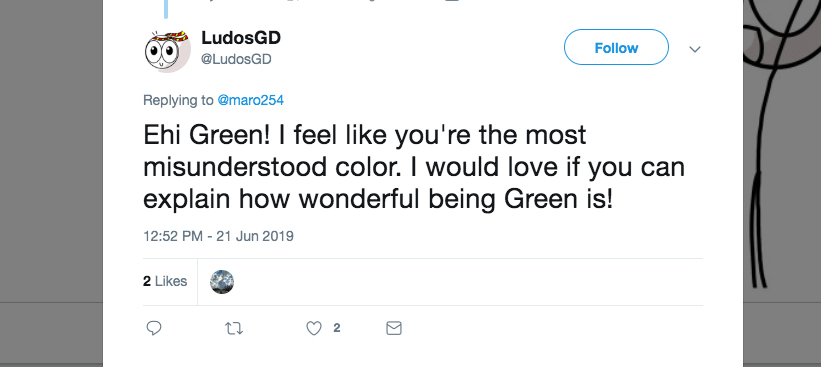Click the line 'explain how wonderful being Green is!'
Viewport: 821px width, 367px height.
coord(378,201)
